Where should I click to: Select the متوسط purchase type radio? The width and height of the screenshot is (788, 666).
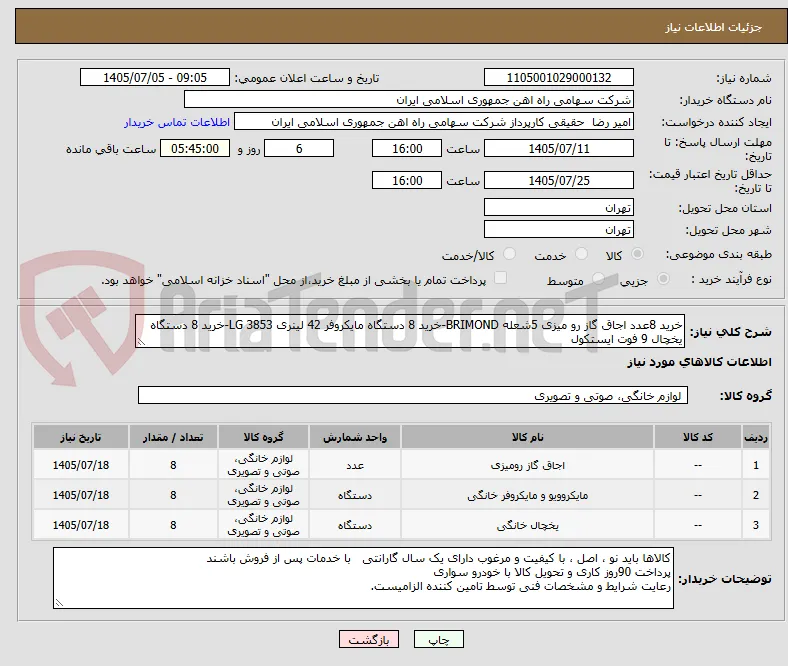point(598,278)
